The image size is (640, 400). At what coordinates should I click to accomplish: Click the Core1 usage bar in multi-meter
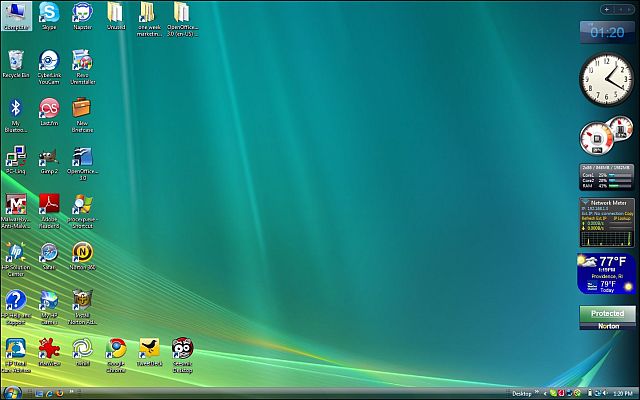[x=620, y=175]
